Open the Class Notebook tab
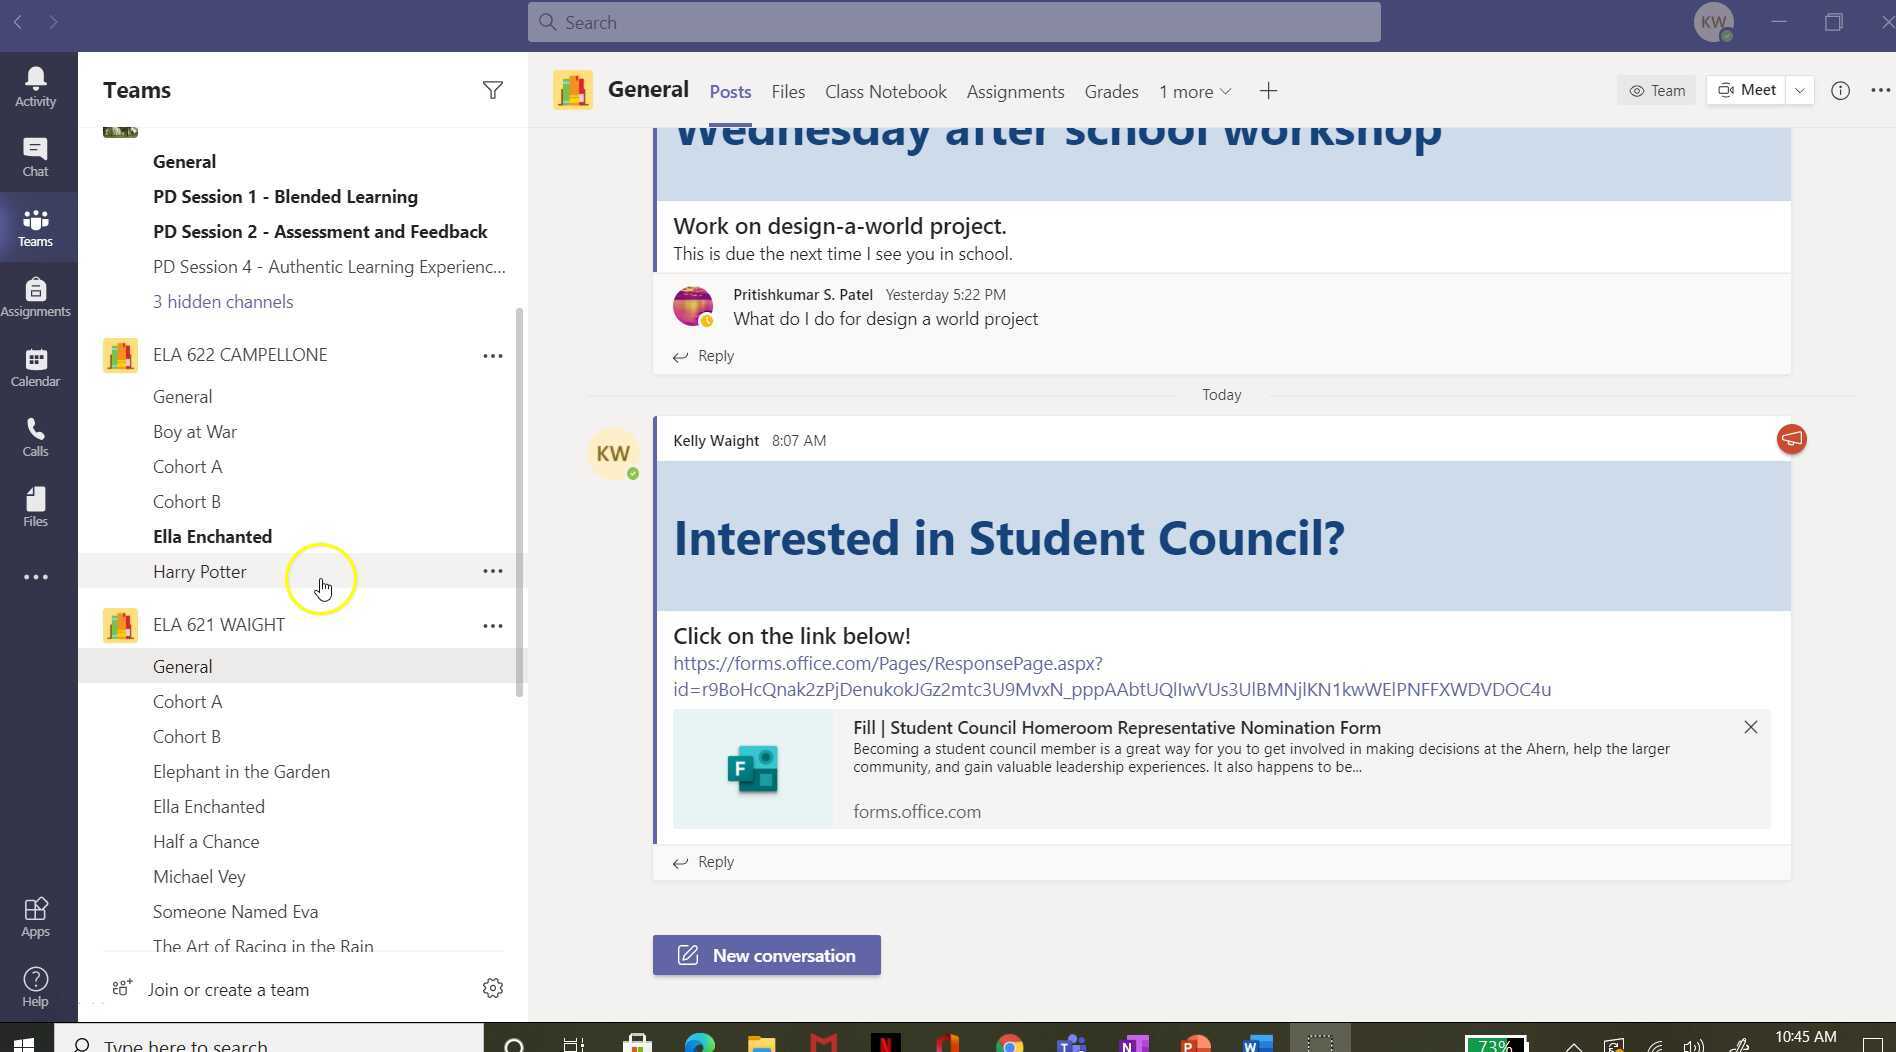 884,91
